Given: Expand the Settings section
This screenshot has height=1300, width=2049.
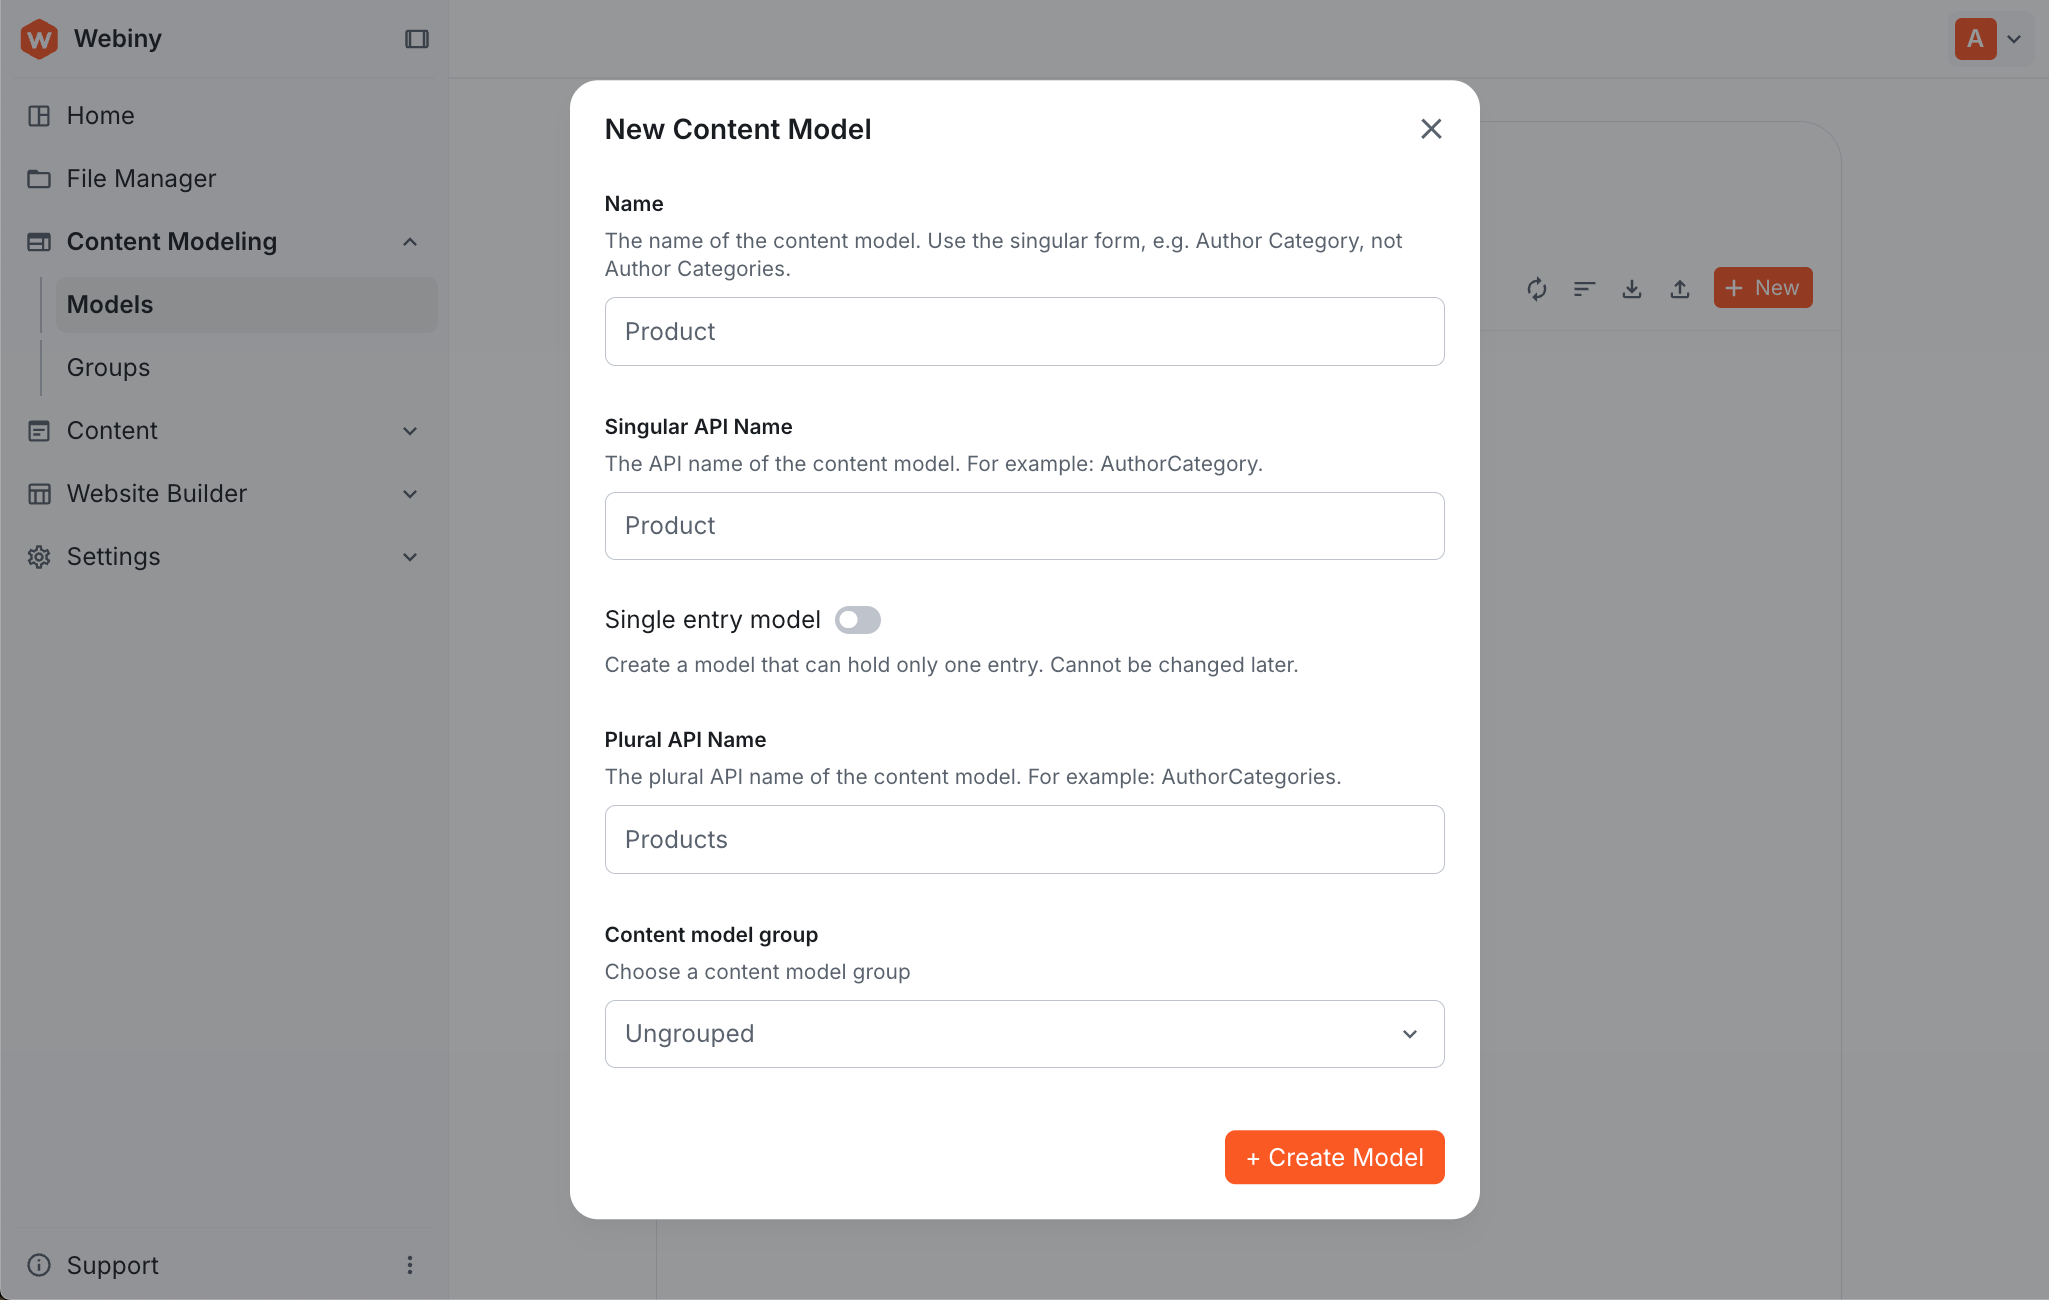Looking at the screenshot, I should 410,557.
